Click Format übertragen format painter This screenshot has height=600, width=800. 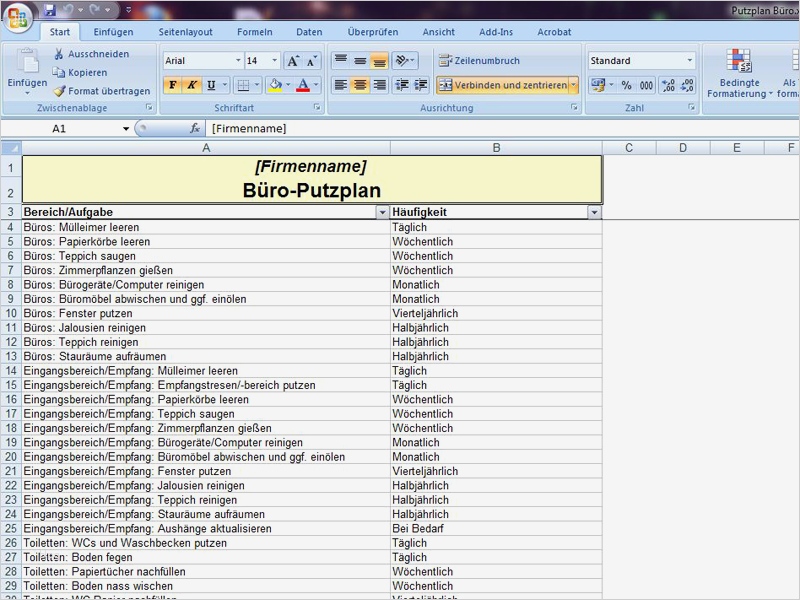click(92, 92)
